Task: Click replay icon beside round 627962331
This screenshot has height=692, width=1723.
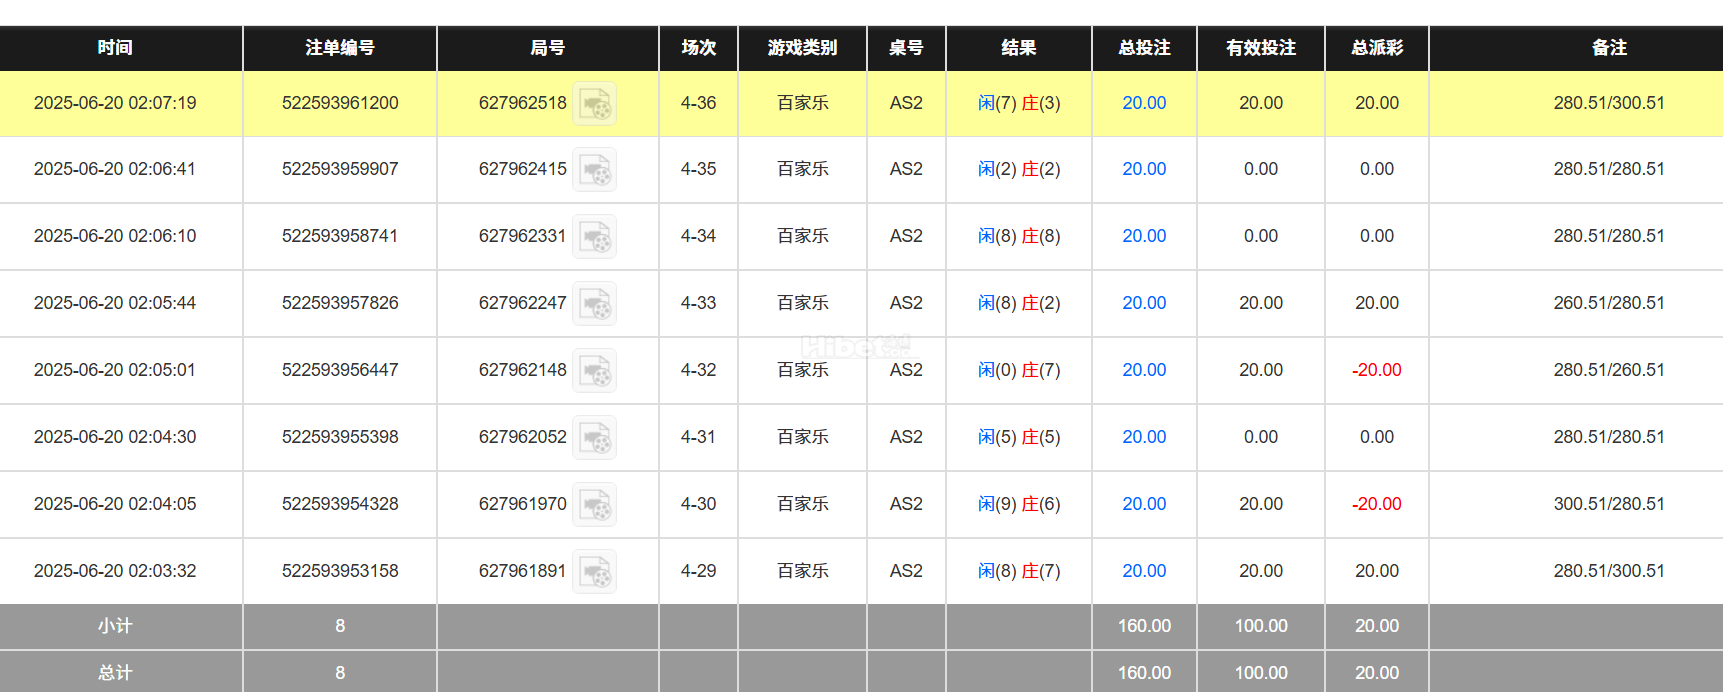Action: (595, 237)
